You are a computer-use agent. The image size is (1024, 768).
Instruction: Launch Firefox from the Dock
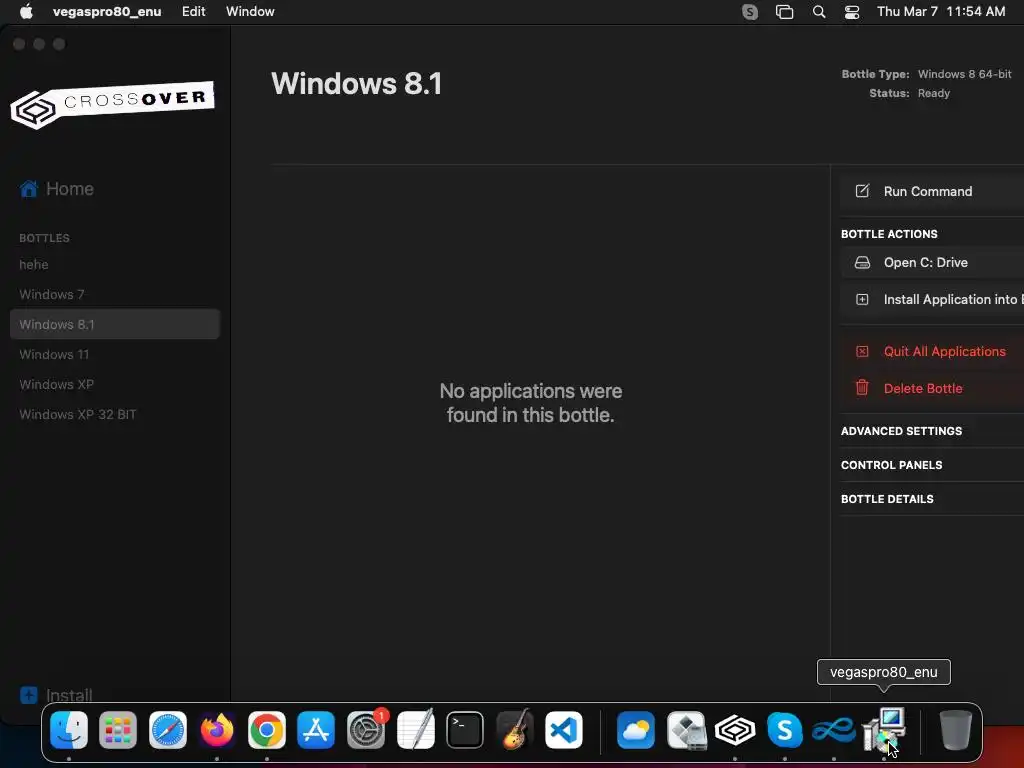pyautogui.click(x=217, y=729)
